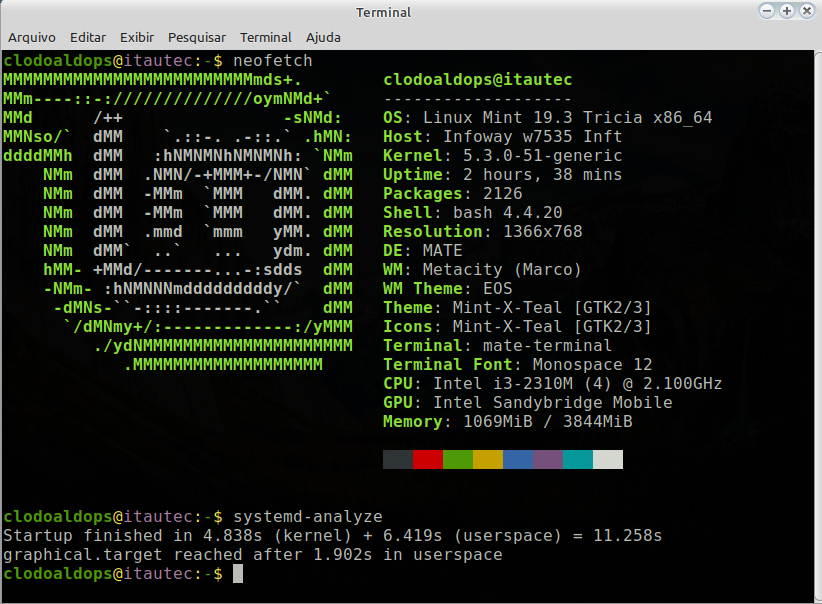
Task: Open the Exibir menu
Action: click(136, 37)
